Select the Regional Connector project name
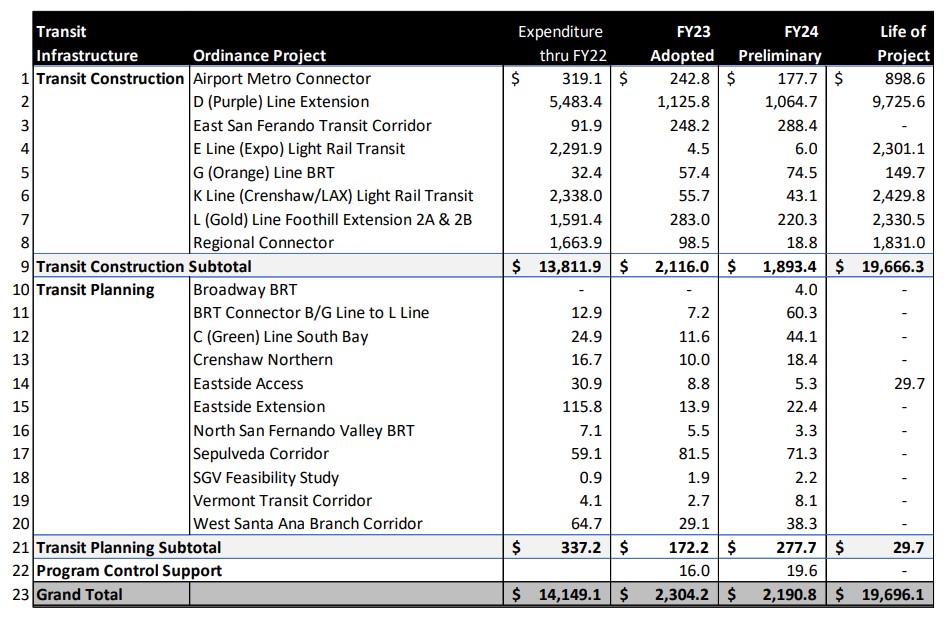949x629 pixels. [263, 243]
